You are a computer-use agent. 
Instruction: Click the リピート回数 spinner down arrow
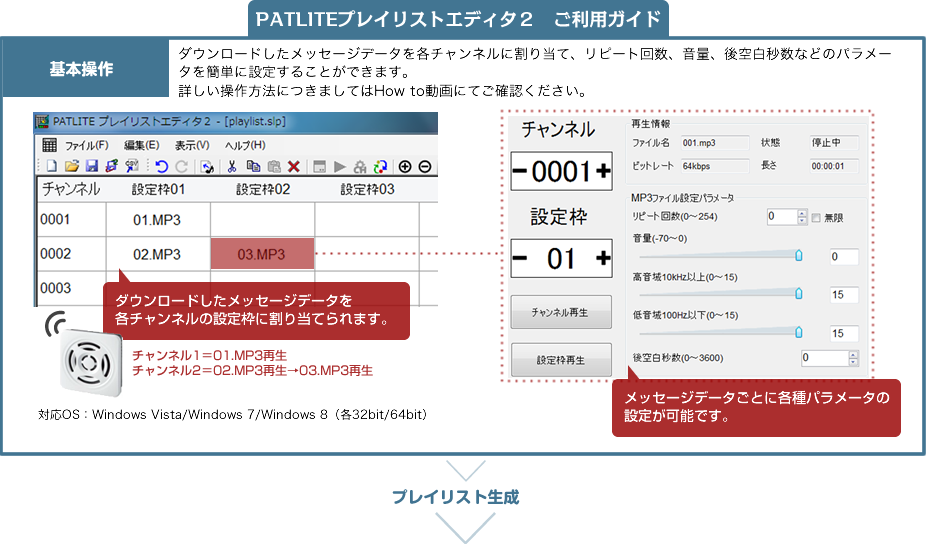[802, 220]
